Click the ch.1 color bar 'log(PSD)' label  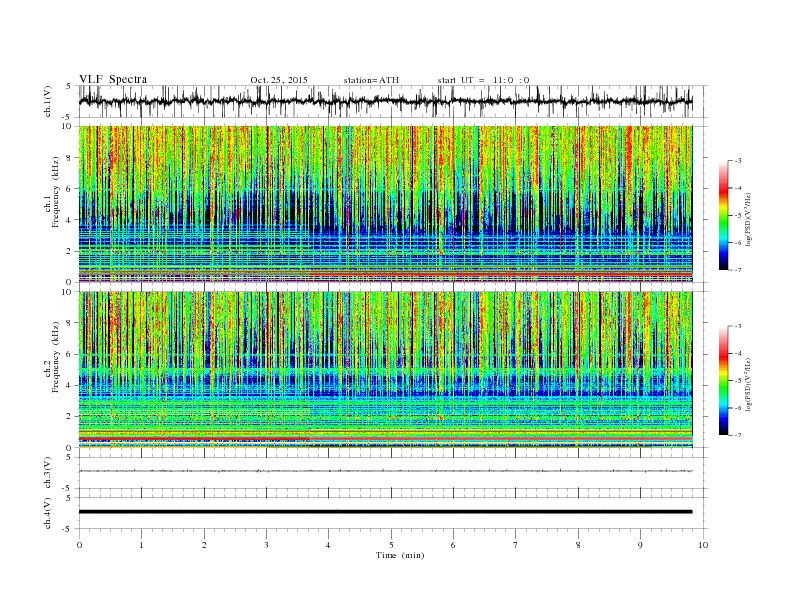pyautogui.click(x=749, y=219)
